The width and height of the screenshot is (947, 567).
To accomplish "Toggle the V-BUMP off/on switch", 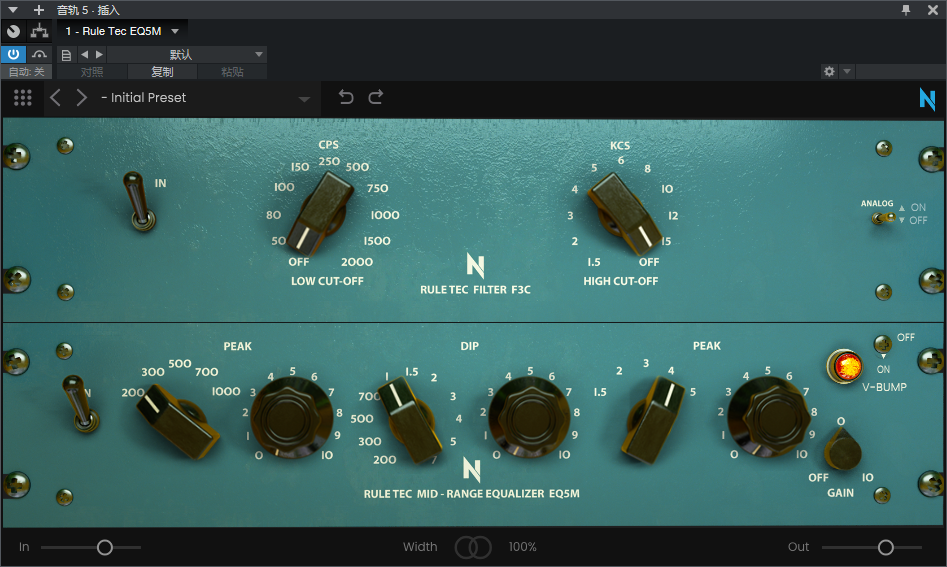I will (882, 344).
